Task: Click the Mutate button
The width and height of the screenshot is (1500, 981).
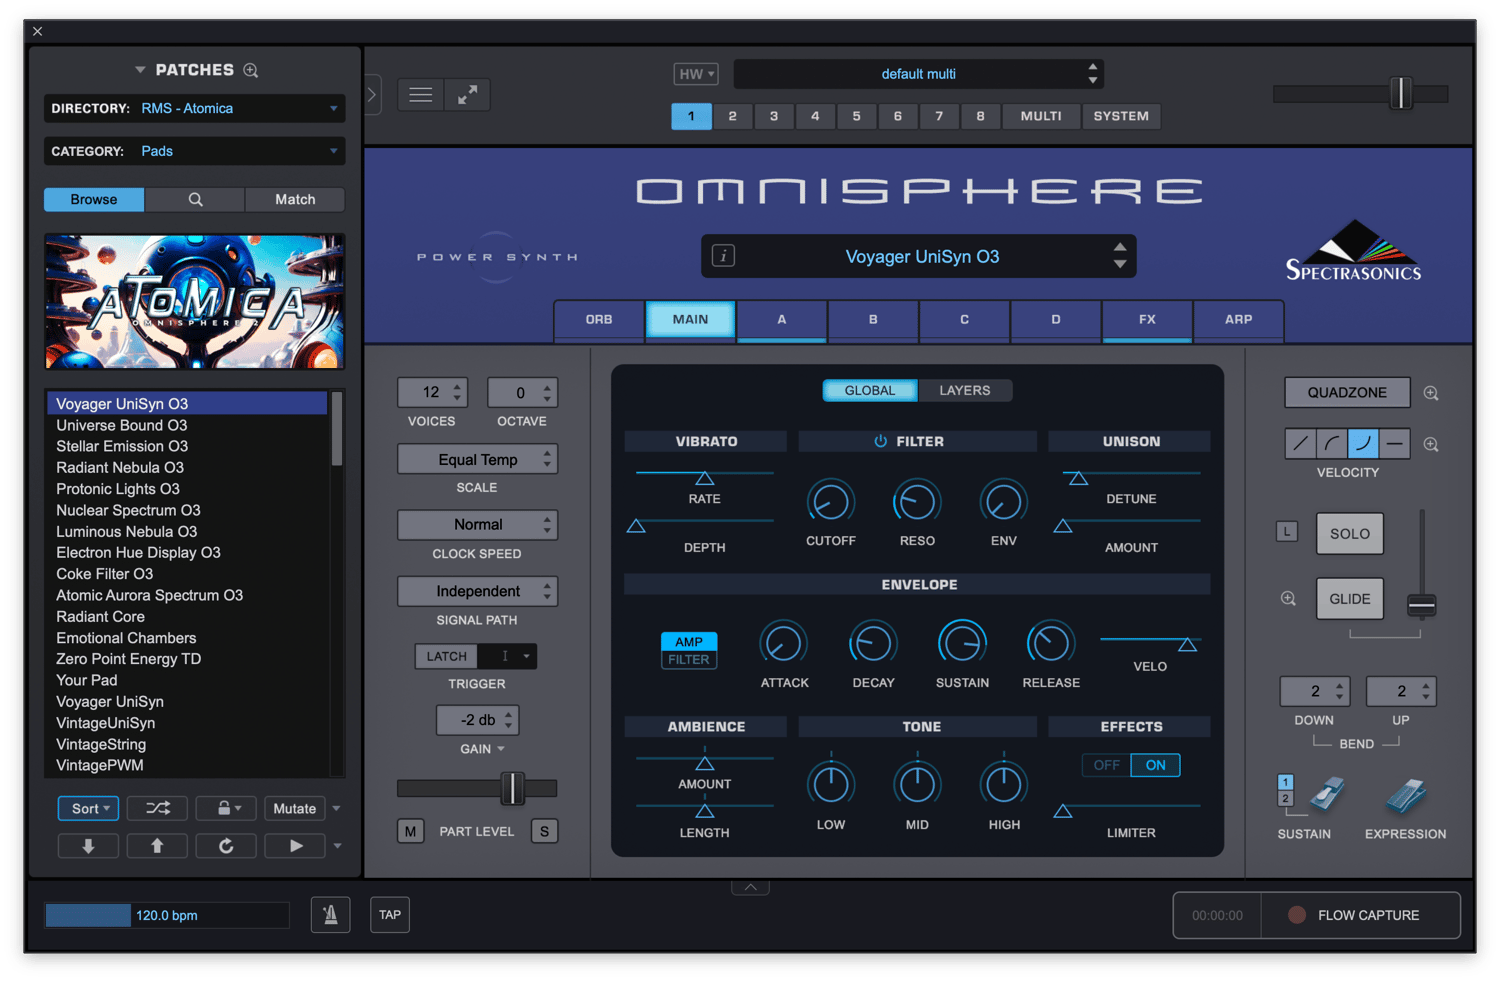Action: coord(295,808)
